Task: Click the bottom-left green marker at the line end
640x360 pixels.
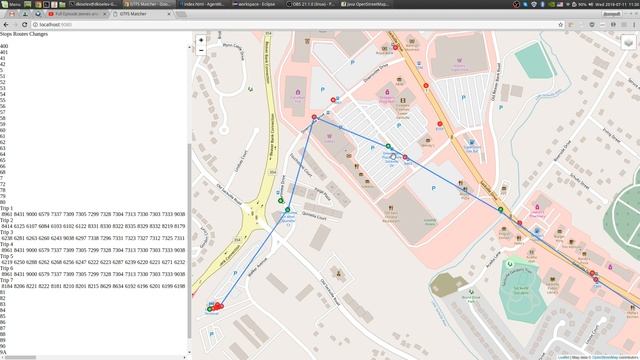Action: 209,309
